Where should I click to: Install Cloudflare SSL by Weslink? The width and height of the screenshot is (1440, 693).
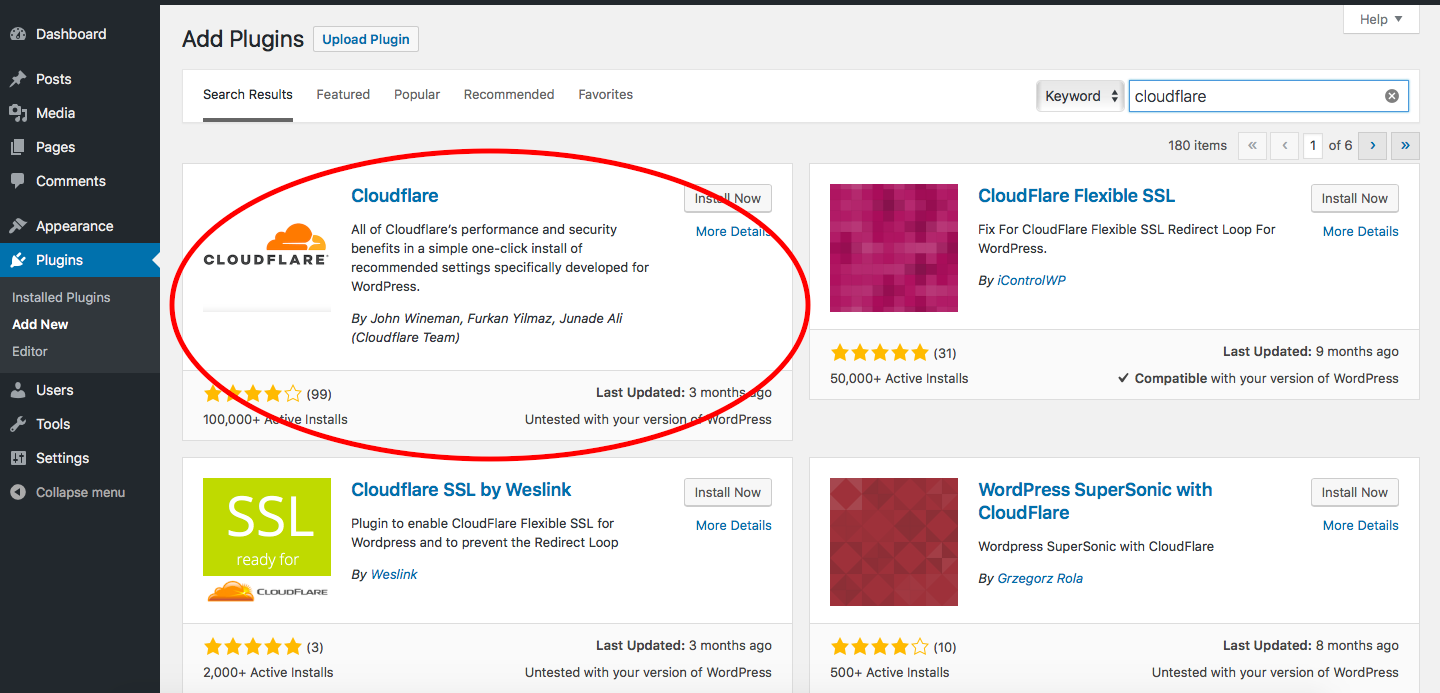tap(728, 492)
